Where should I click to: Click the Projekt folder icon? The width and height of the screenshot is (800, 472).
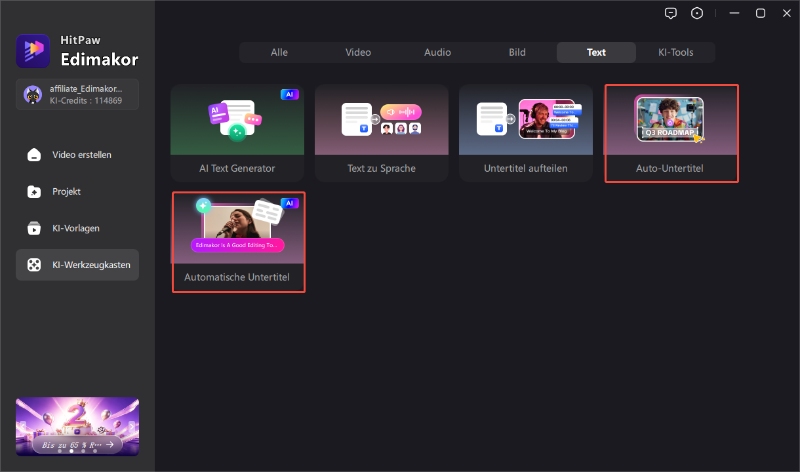pos(34,191)
